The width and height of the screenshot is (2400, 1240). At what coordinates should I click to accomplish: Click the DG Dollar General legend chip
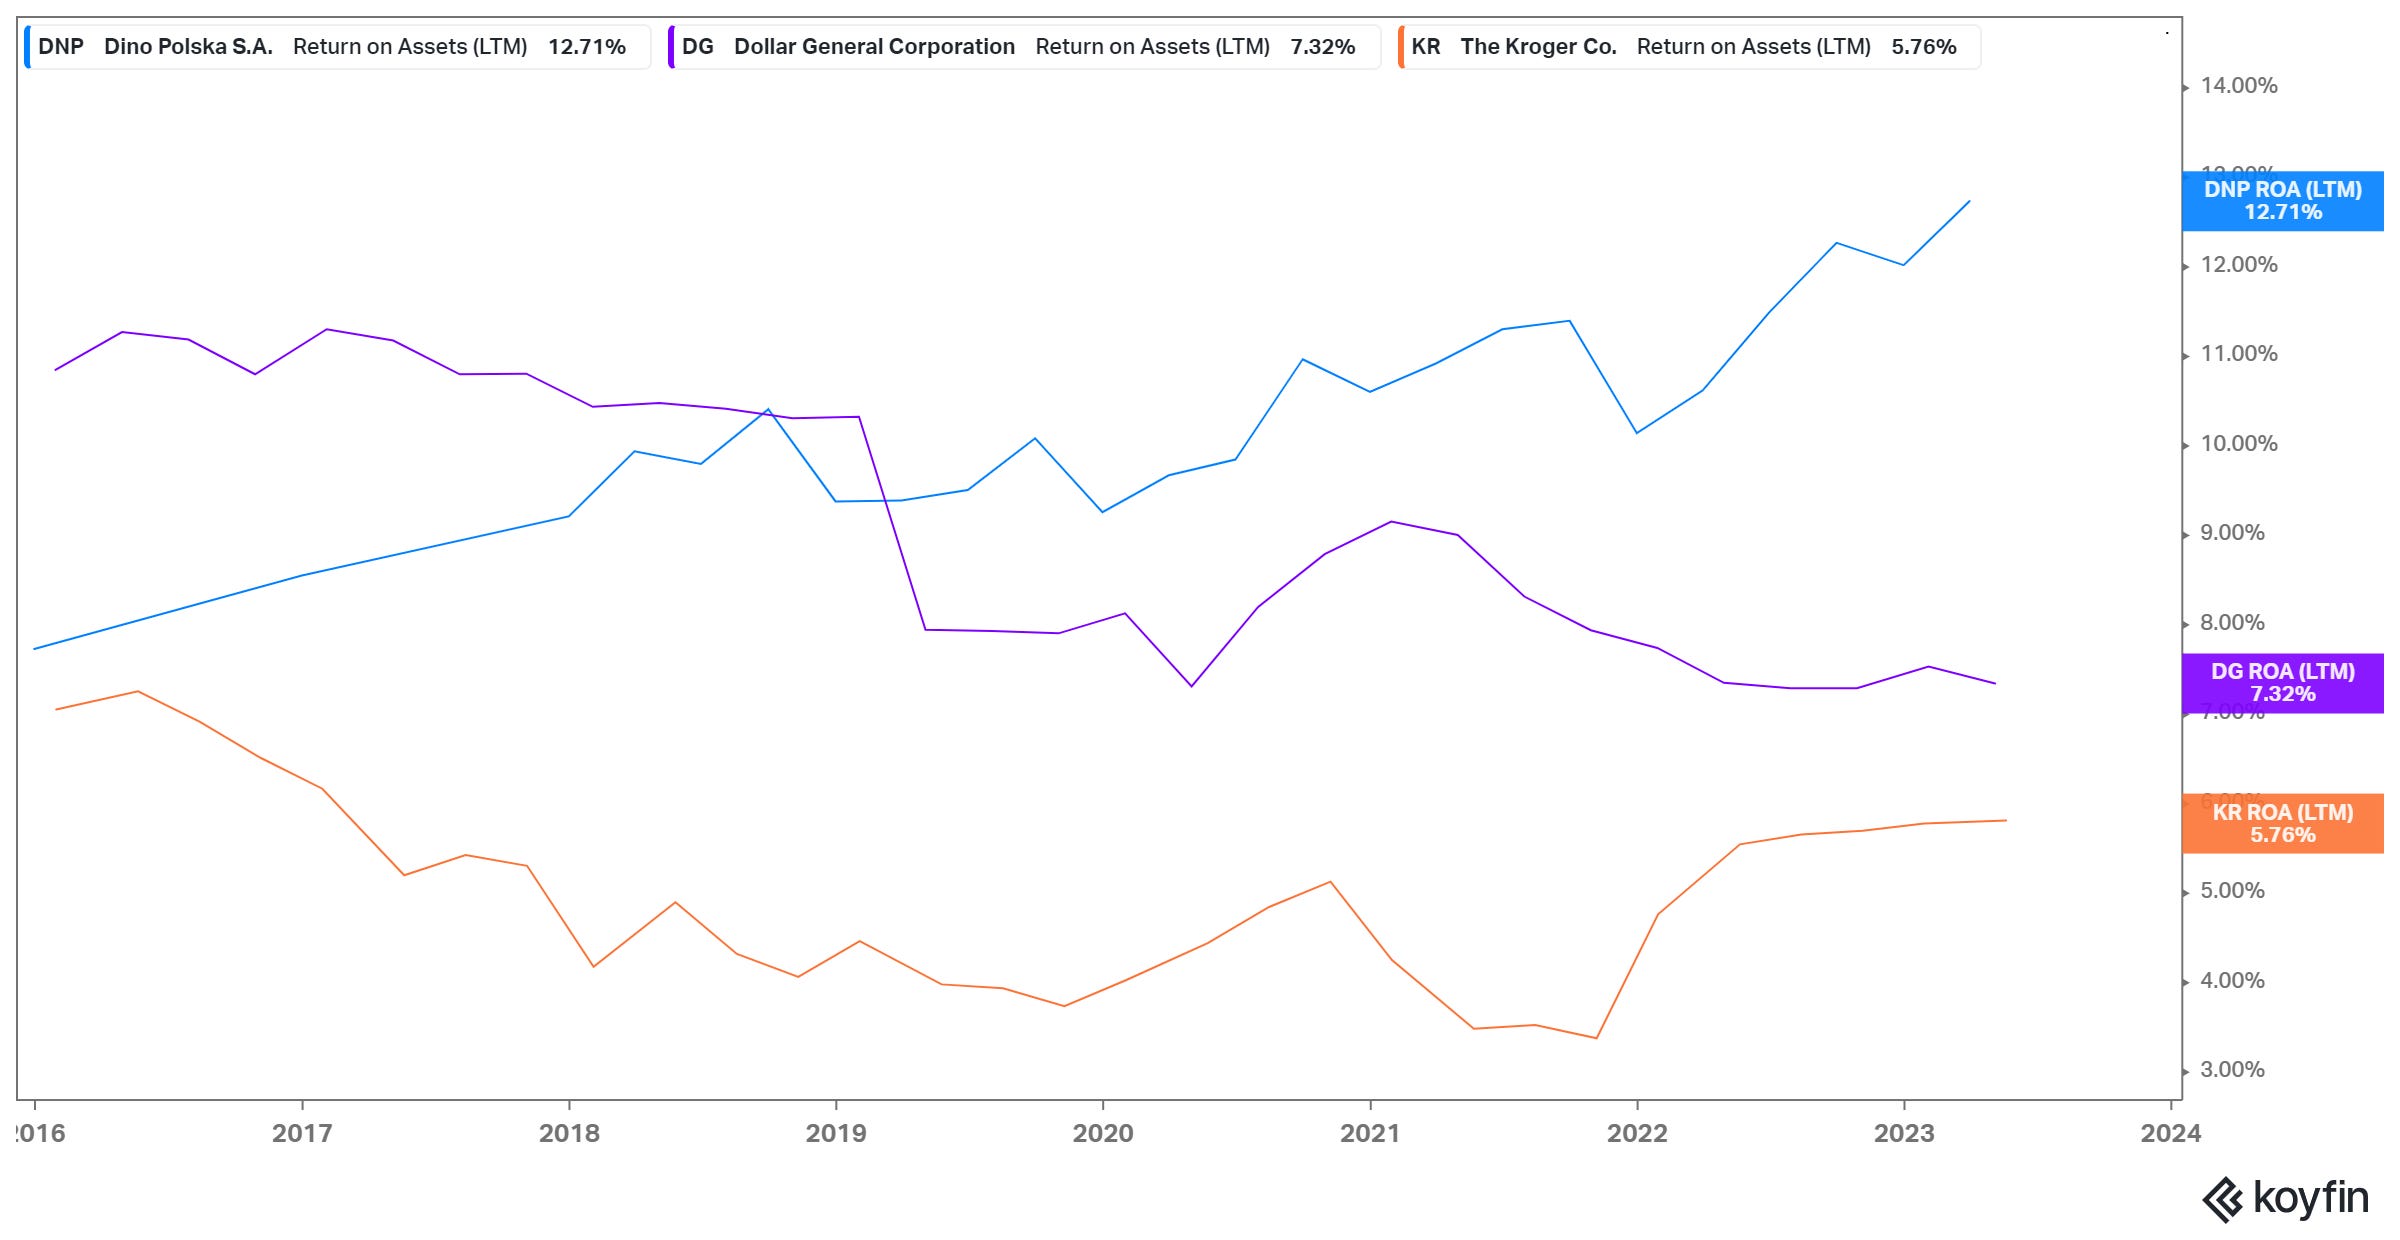pos(1024,47)
